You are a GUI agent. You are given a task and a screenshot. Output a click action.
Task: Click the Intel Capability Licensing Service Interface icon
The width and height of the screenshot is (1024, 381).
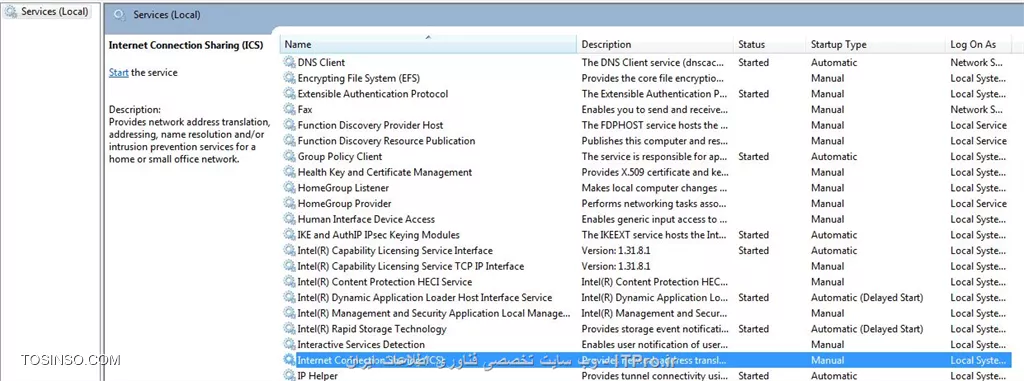[x=289, y=251]
